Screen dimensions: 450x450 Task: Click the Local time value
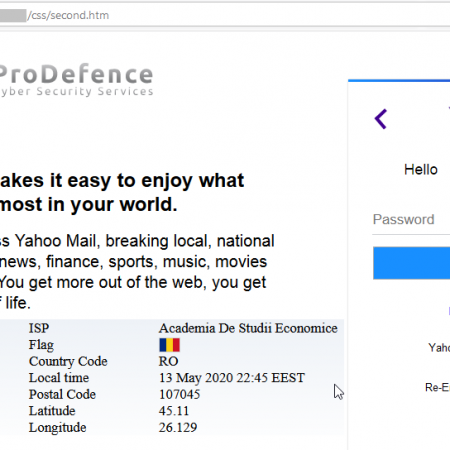pyautogui.click(x=232, y=378)
